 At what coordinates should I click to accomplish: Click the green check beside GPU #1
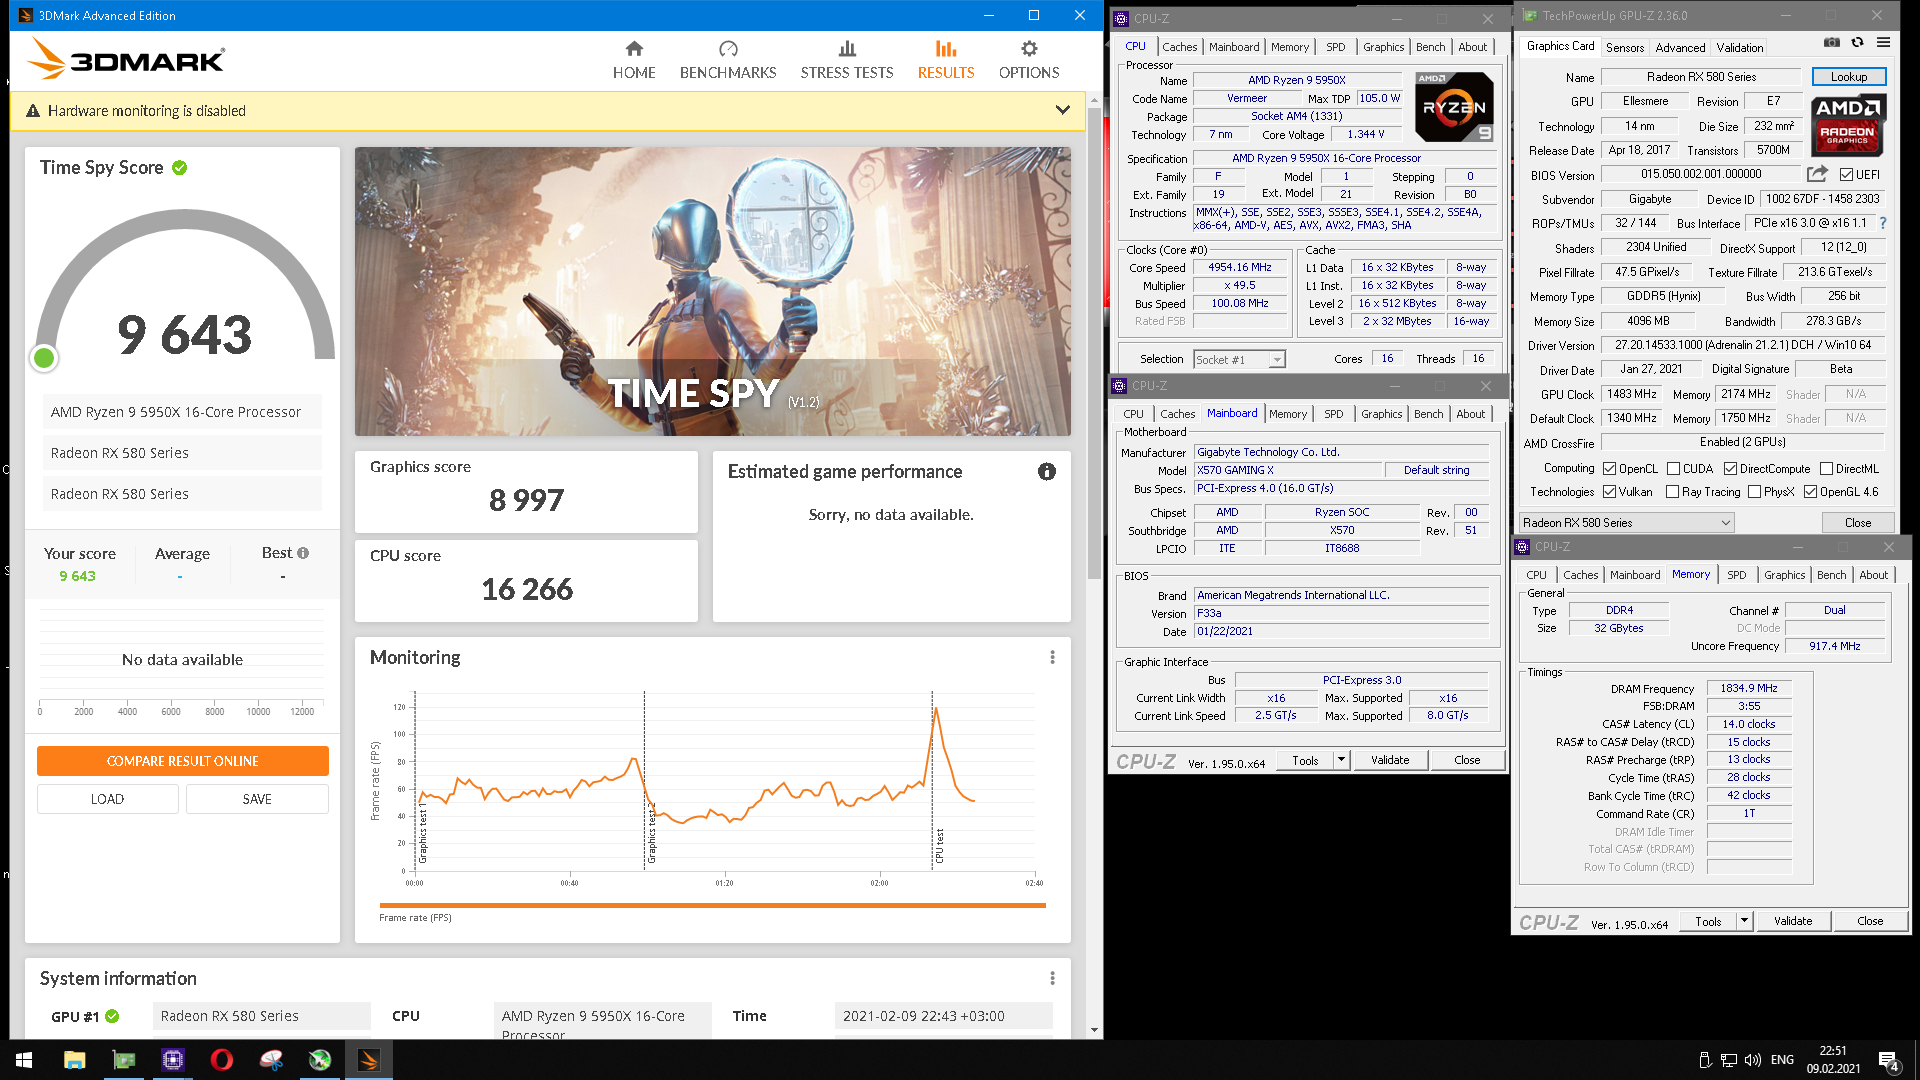pyautogui.click(x=112, y=1016)
